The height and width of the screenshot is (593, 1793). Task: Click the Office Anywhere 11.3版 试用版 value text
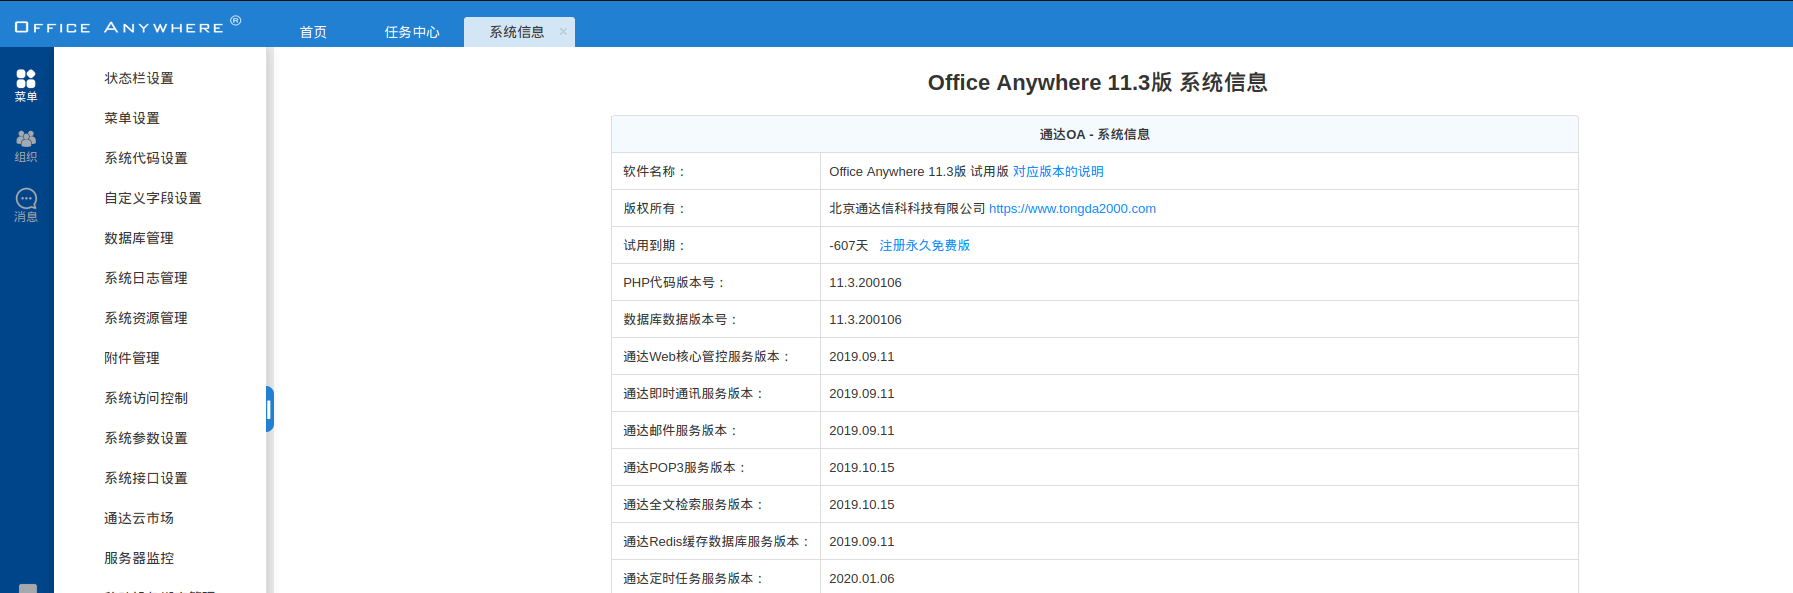918,171
